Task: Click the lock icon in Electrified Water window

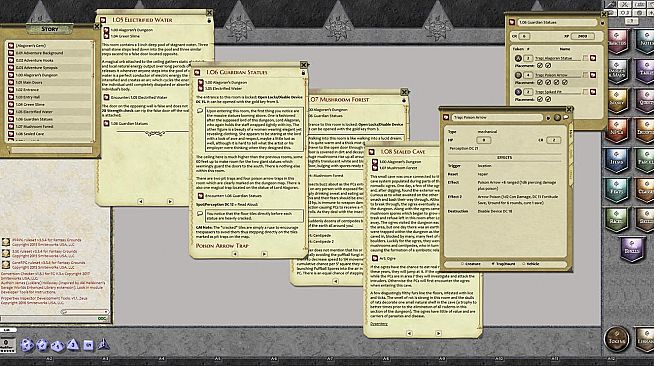Action: coord(209,20)
